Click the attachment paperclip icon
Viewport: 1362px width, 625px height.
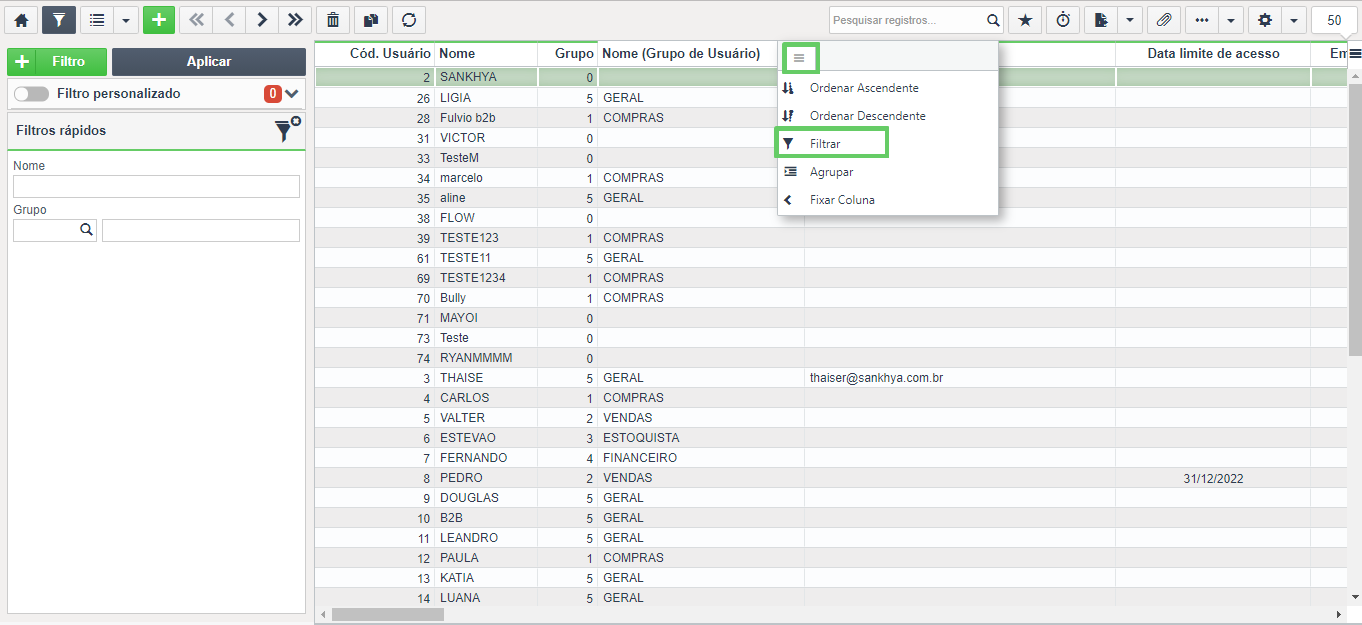tap(1163, 20)
